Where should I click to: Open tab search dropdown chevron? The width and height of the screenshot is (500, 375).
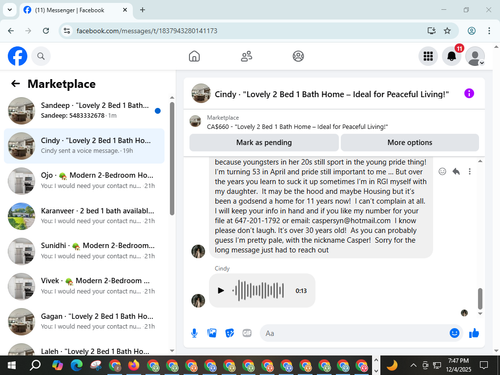10,10
